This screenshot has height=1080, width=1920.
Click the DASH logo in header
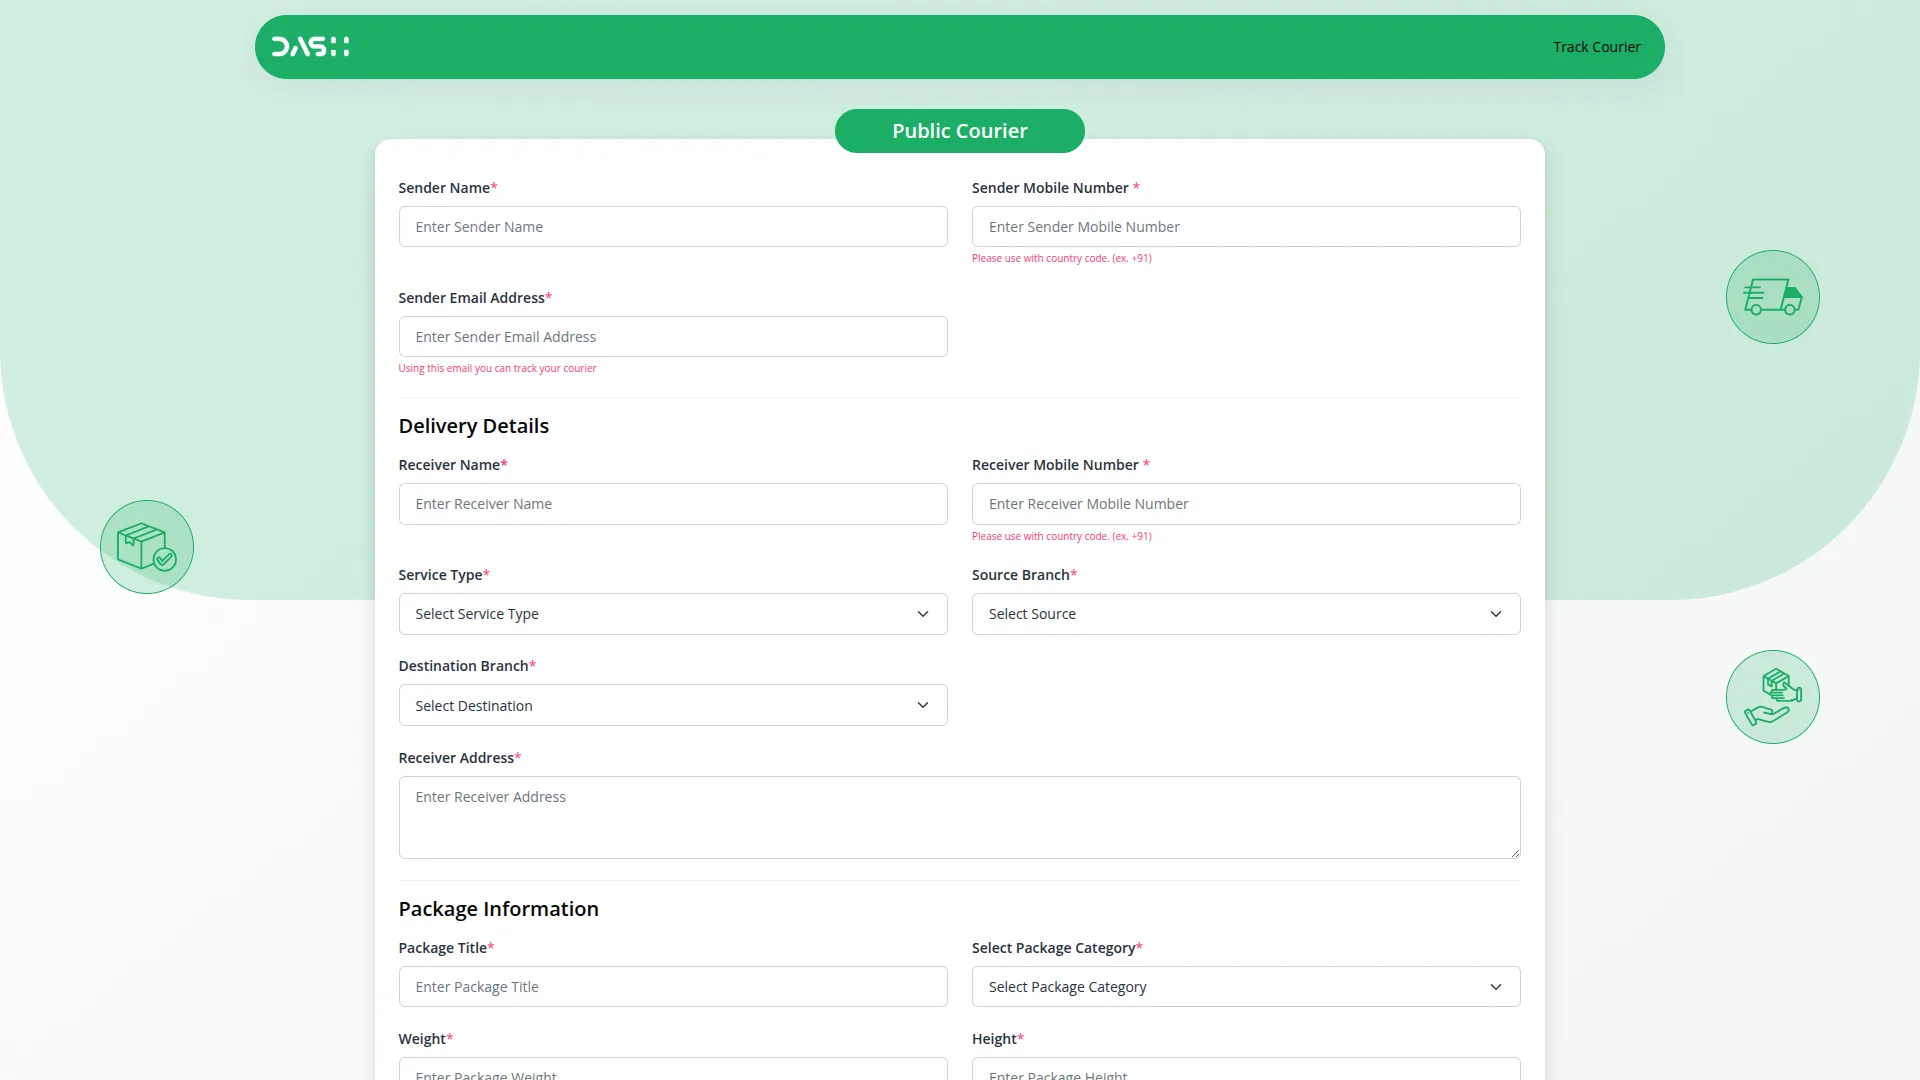tap(310, 47)
